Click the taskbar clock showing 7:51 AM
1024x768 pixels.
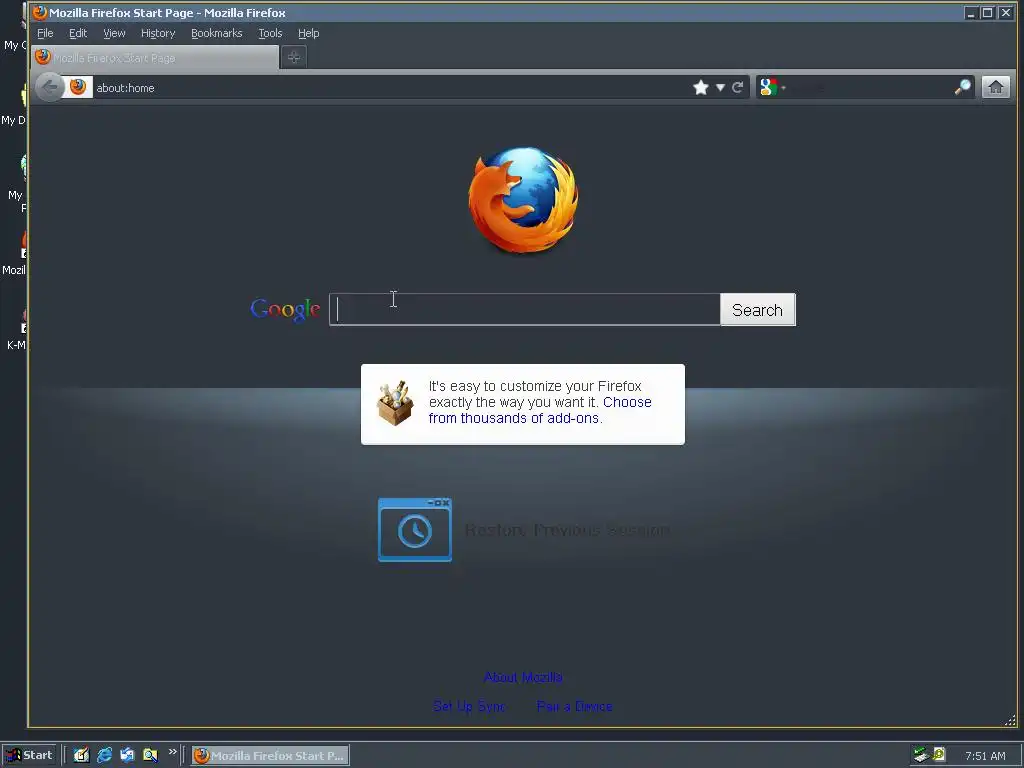985,756
